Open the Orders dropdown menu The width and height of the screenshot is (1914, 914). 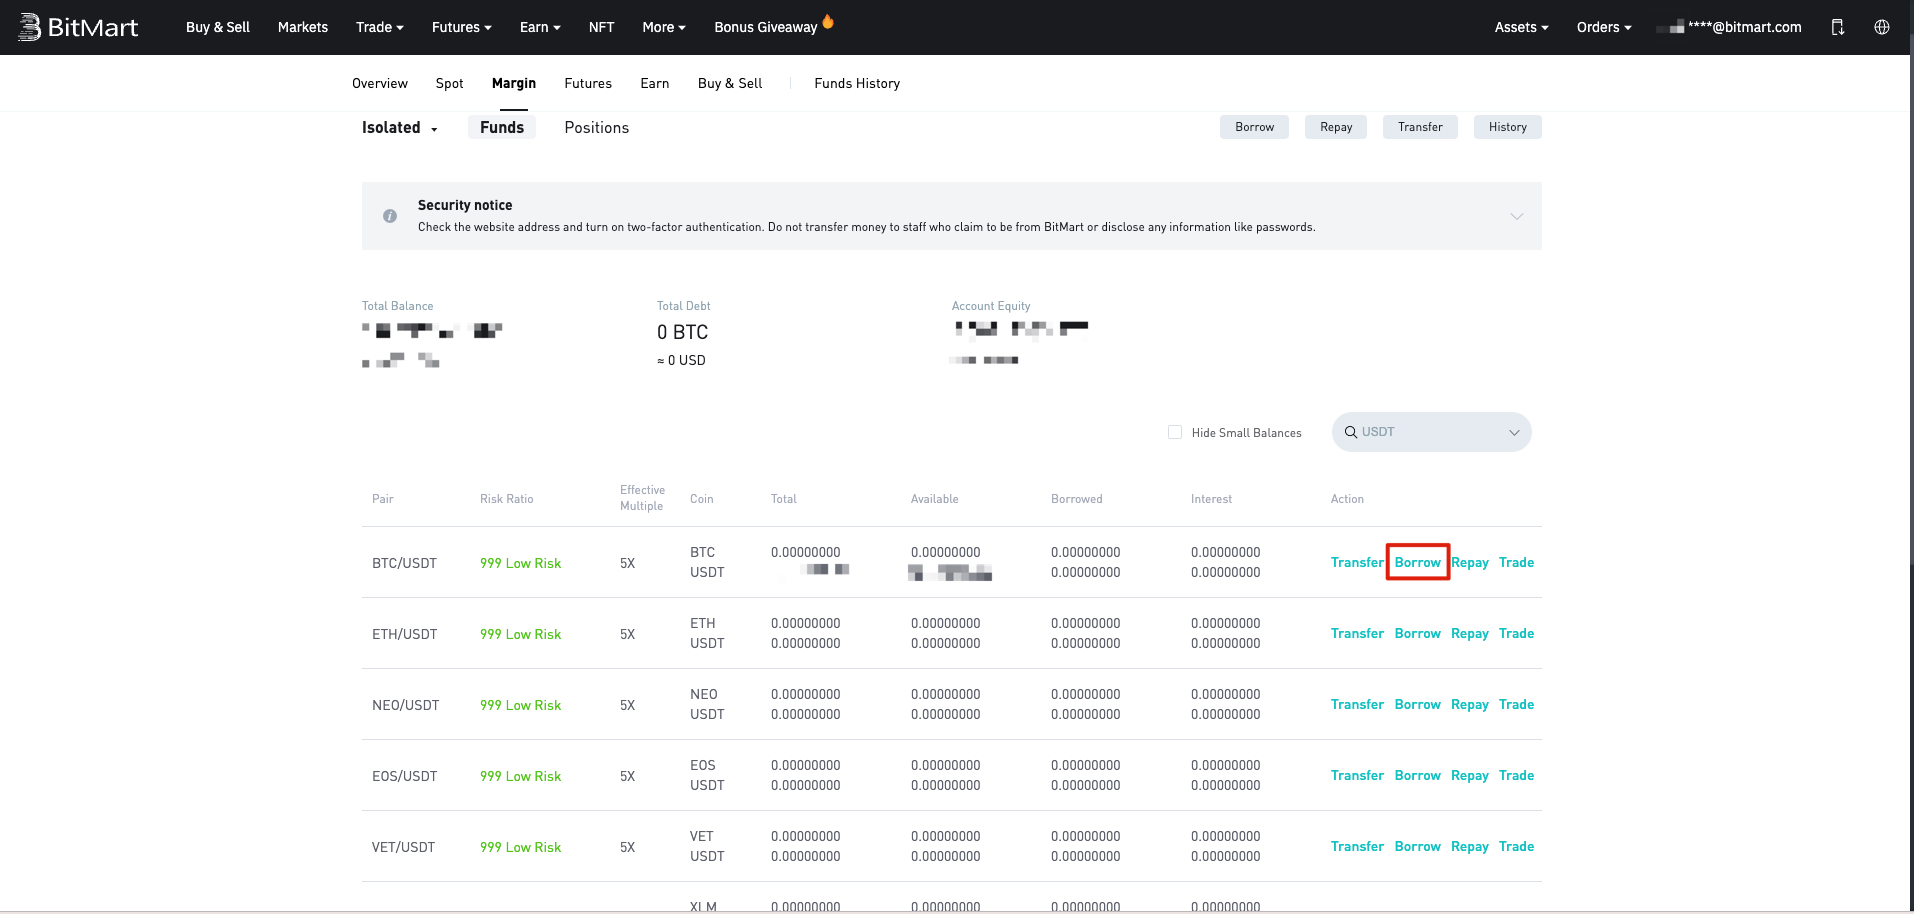pos(1604,27)
